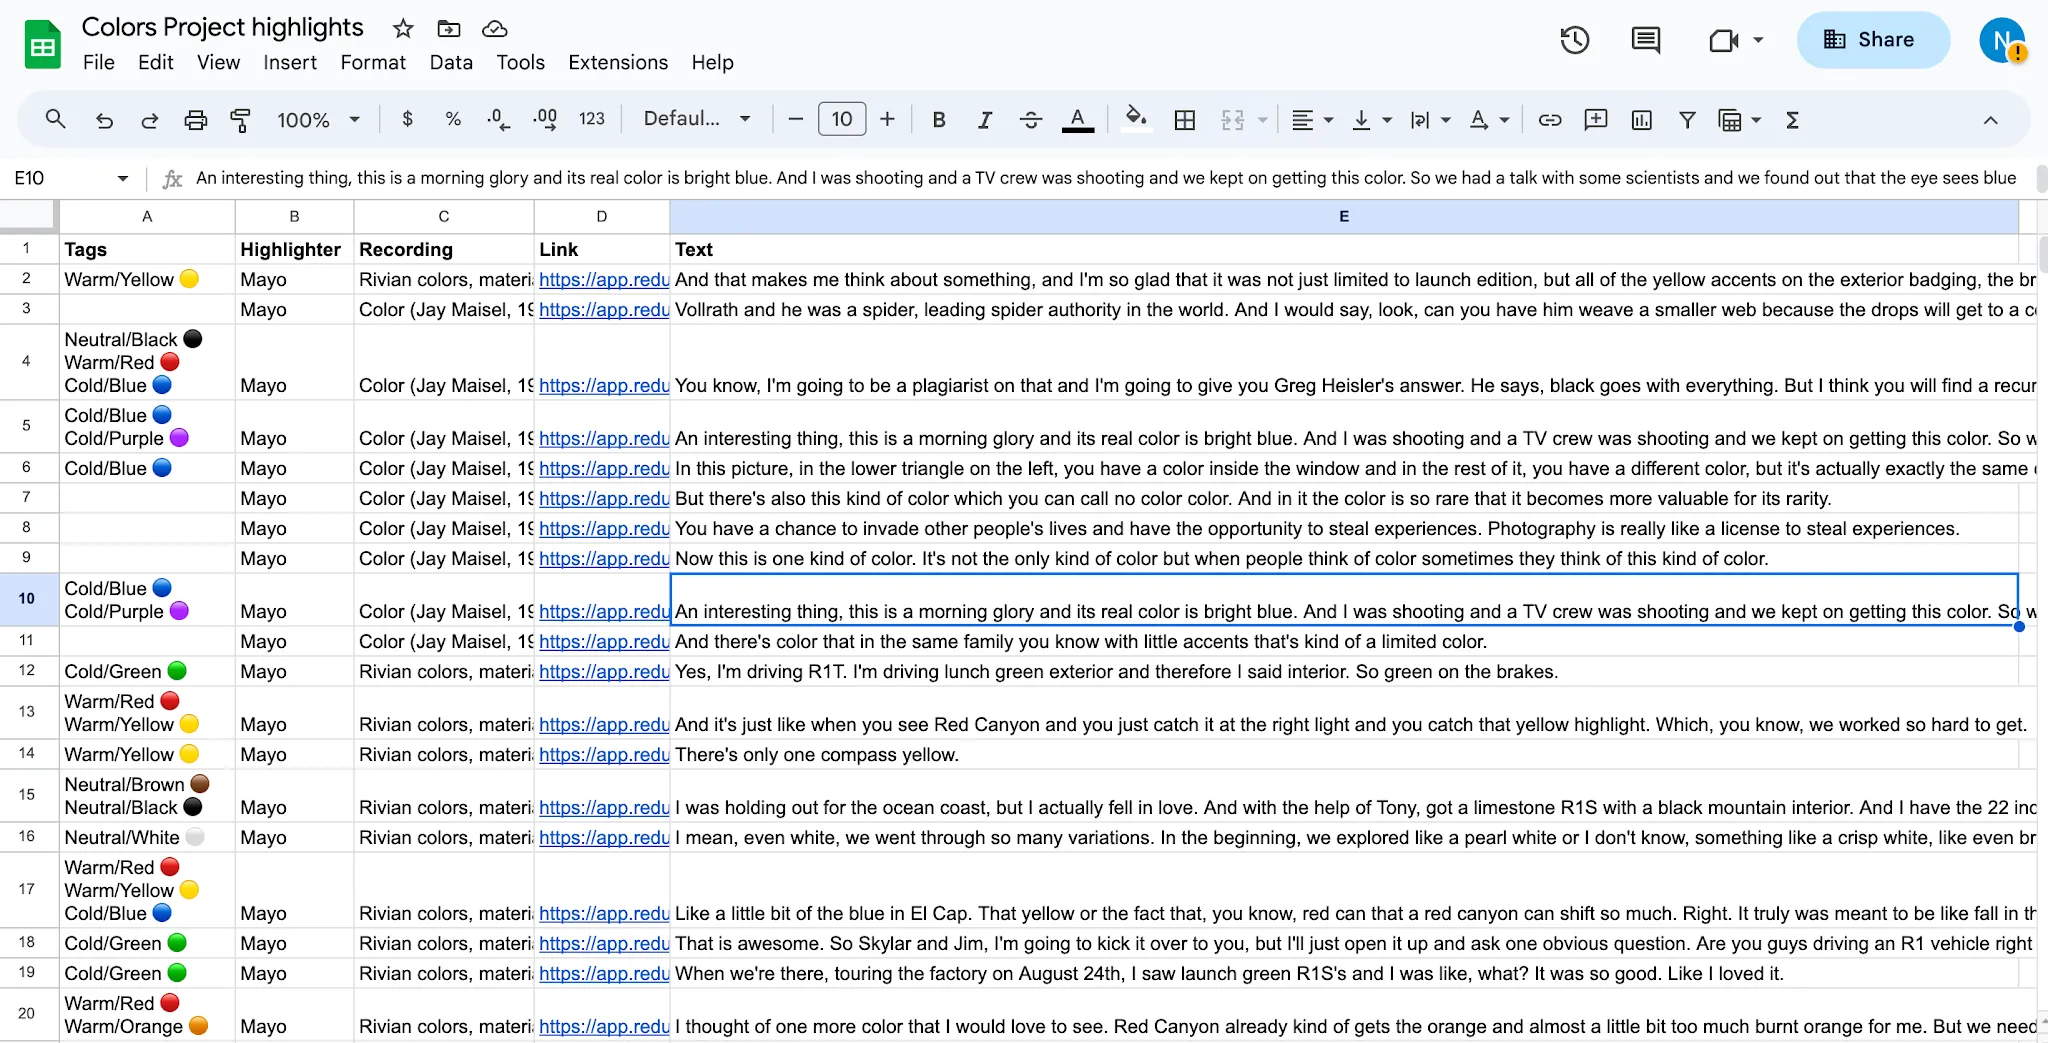Expand the 100% zoom dropdown

pos(319,120)
